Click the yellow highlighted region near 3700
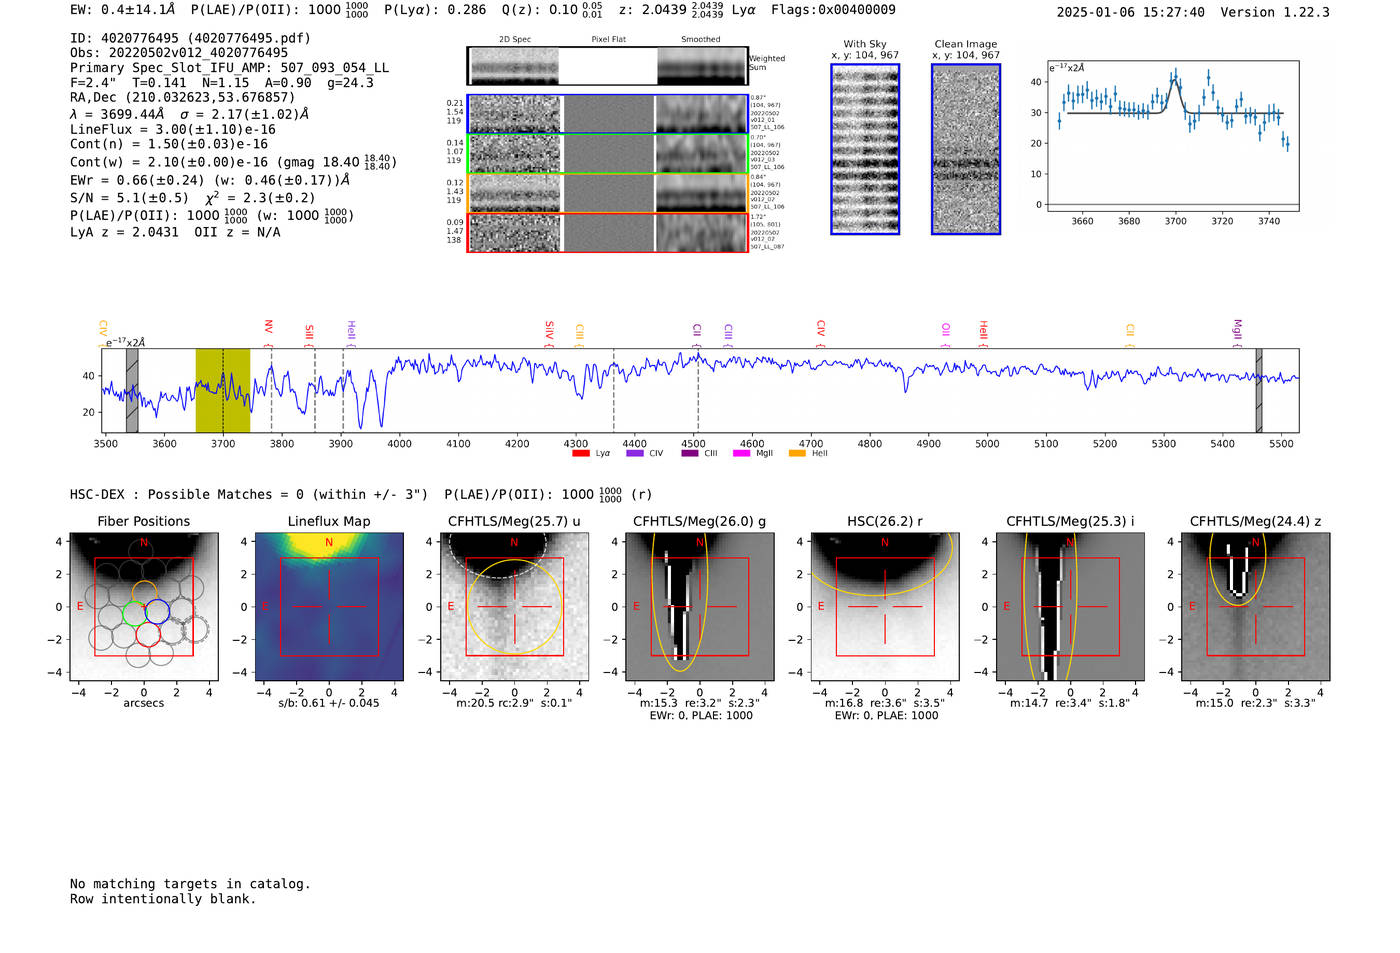Screen dimensions: 1400x953 222,391
